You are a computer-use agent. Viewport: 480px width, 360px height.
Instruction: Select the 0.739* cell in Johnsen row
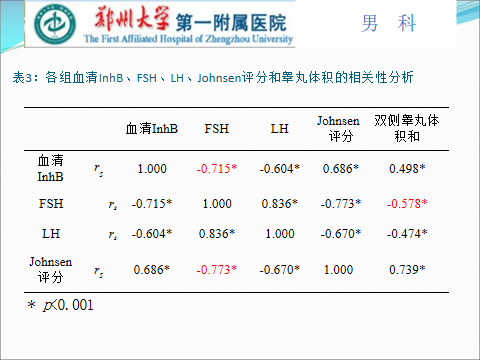tap(407, 269)
